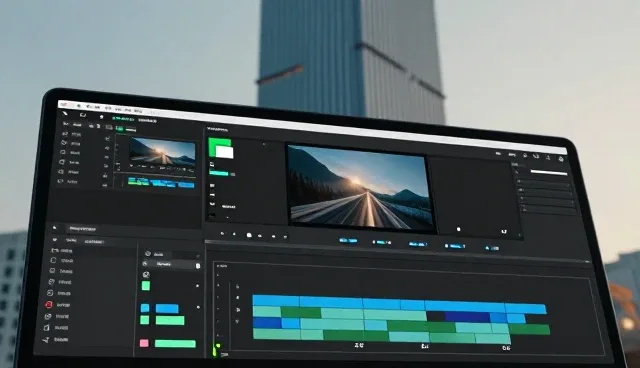The height and width of the screenshot is (368, 640).
Task: Click the small light-green square swatch under globe icon
Action: (146, 286)
